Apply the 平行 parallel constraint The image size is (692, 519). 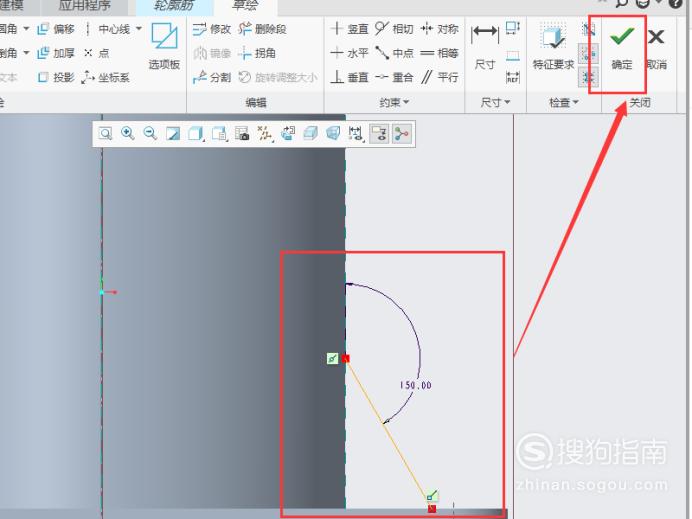(x=439, y=78)
